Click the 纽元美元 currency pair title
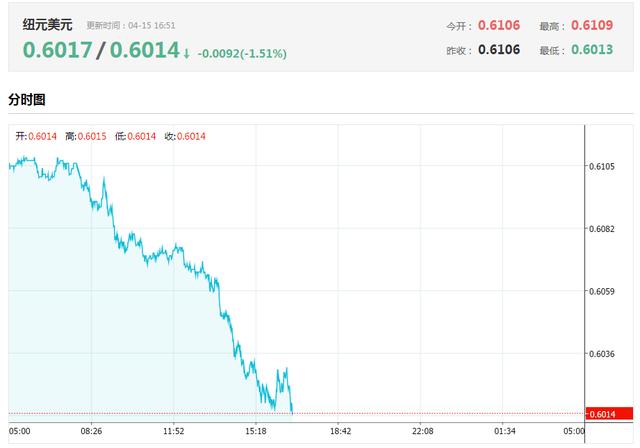This screenshot has height=448, width=640. [x=48, y=23]
